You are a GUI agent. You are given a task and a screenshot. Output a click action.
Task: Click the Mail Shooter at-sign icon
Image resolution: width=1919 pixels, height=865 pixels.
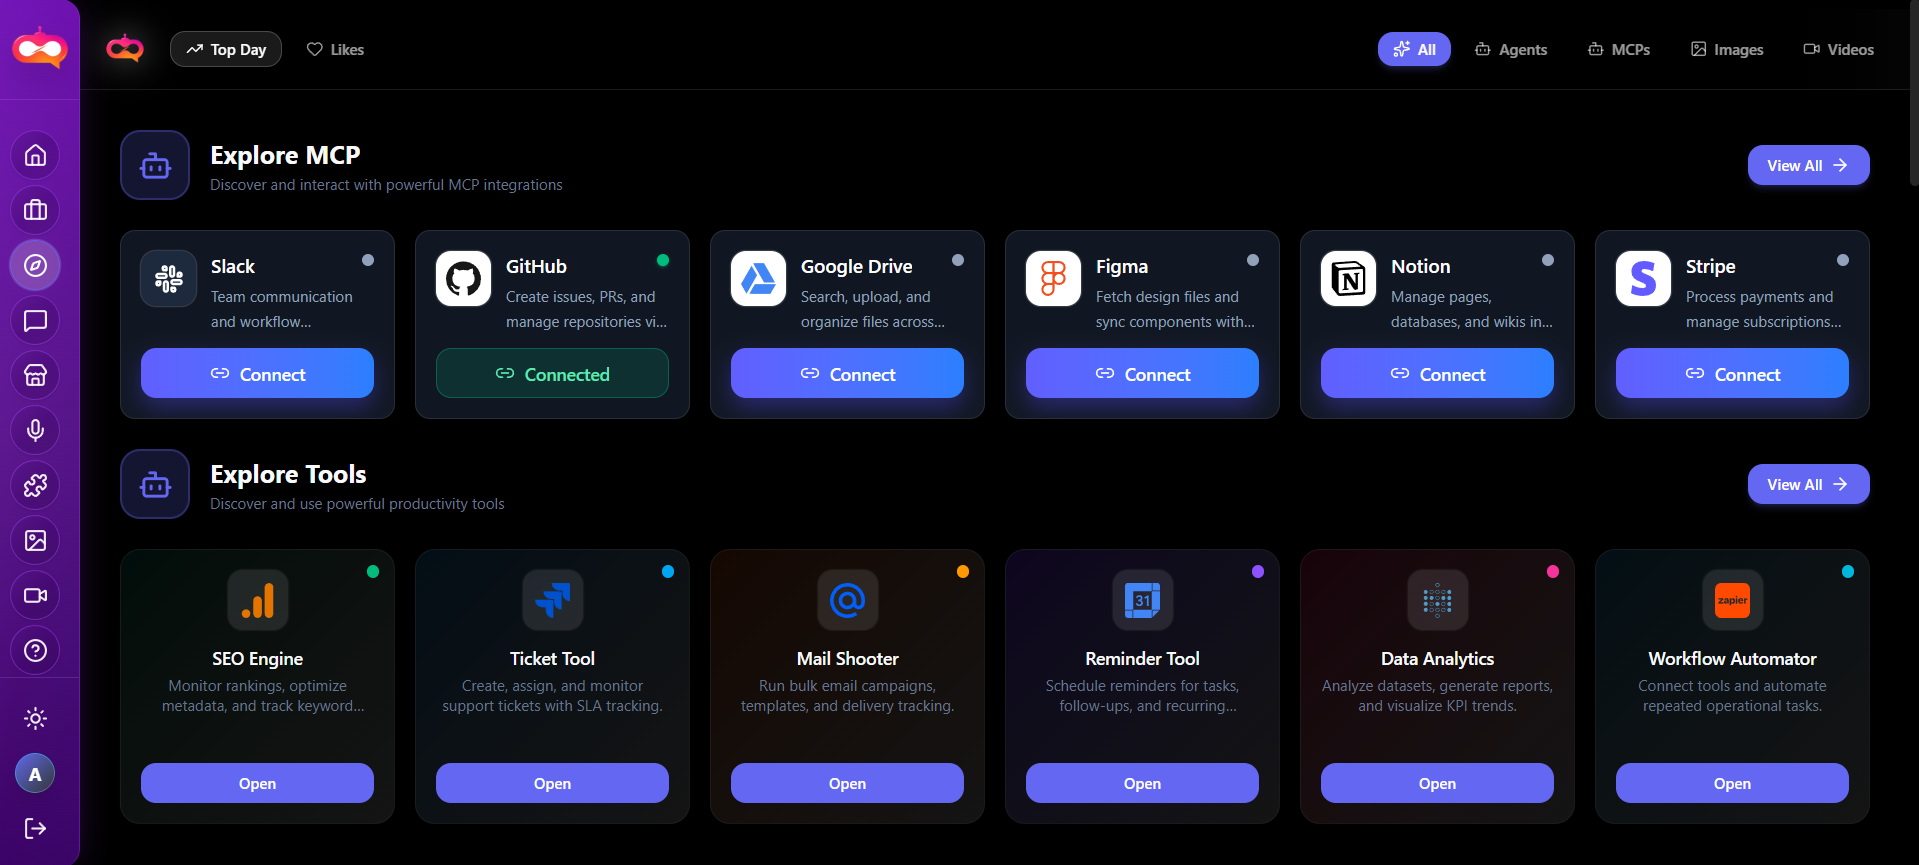tap(847, 600)
